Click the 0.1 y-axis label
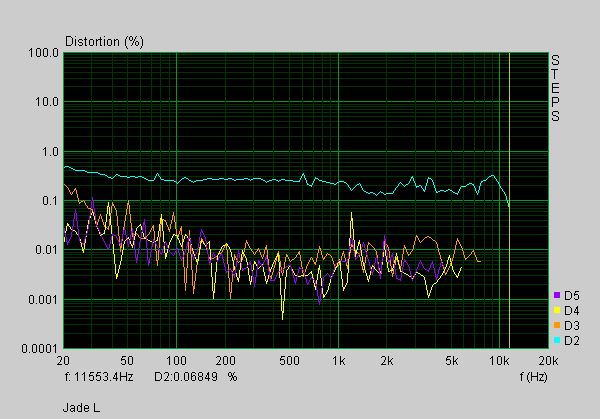Screen dimensions: 600x419 click(x=51, y=201)
